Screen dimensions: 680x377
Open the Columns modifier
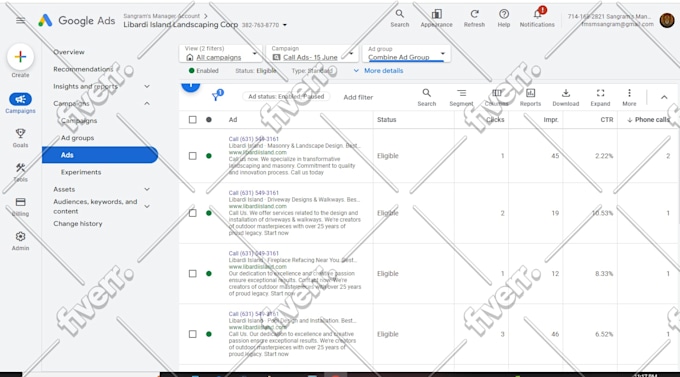coord(496,97)
